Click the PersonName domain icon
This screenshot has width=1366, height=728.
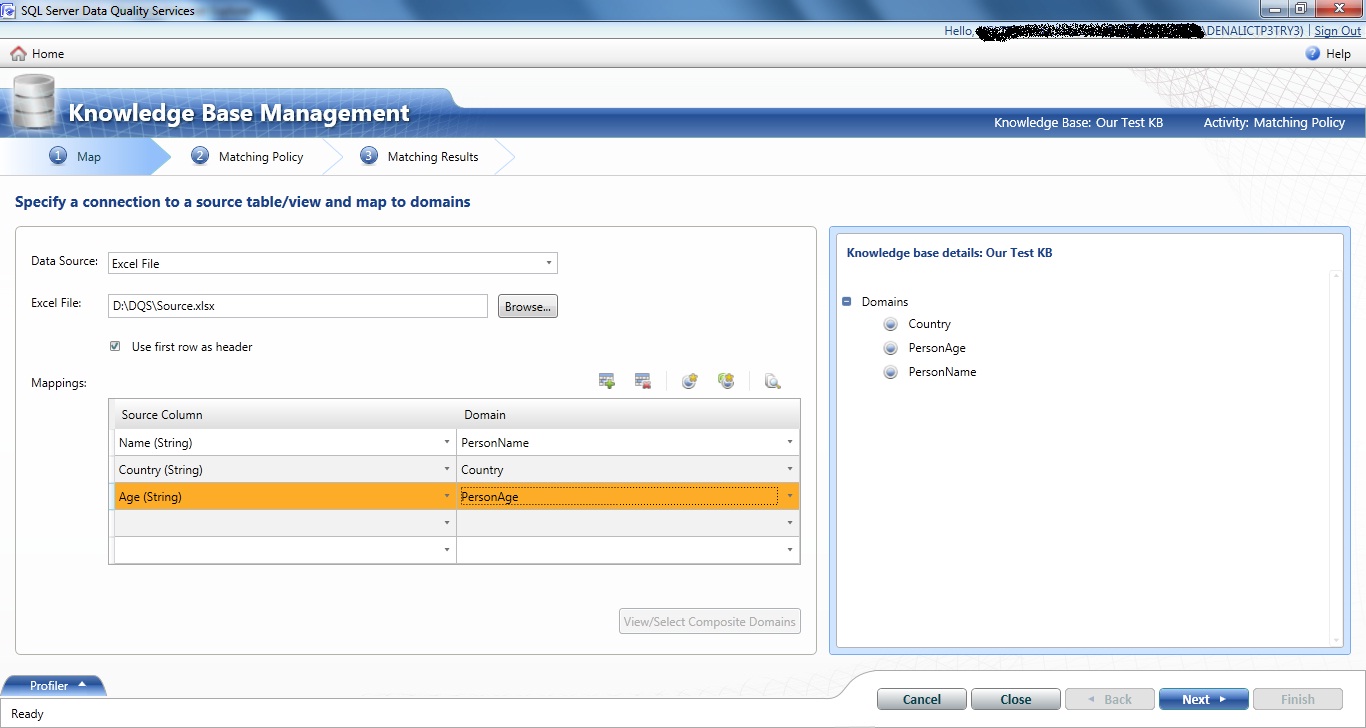click(x=891, y=372)
